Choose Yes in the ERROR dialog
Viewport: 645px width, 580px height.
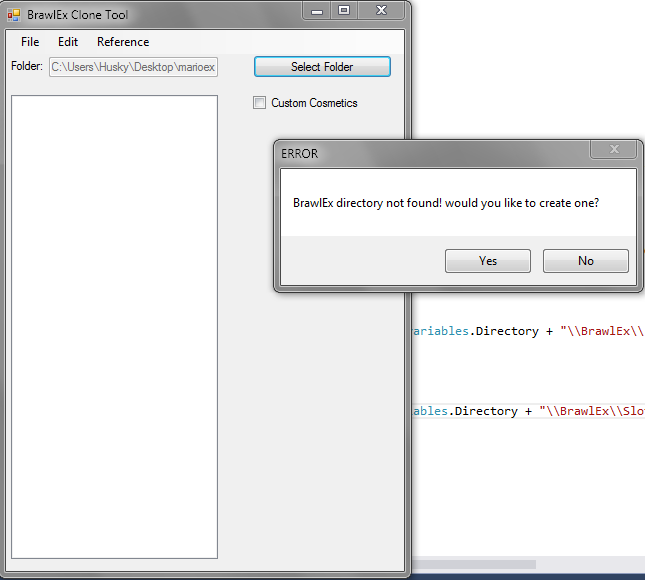click(487, 261)
